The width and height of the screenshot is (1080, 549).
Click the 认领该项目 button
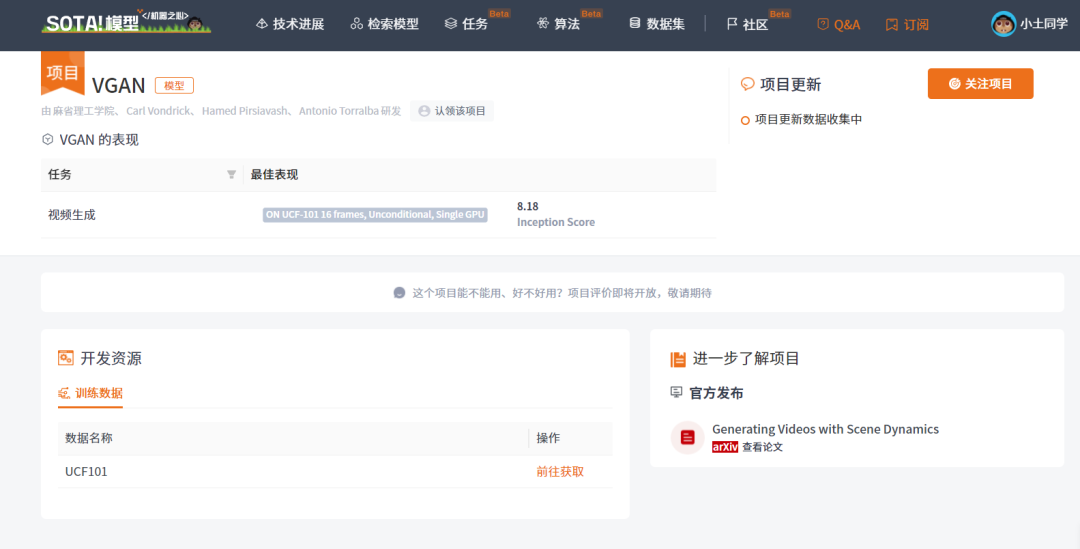pos(452,111)
